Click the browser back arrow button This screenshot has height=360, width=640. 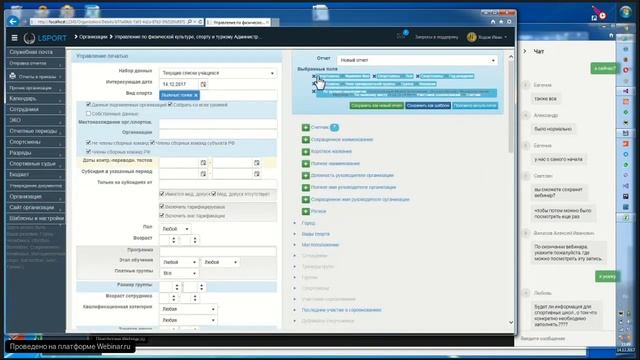(x=13, y=21)
